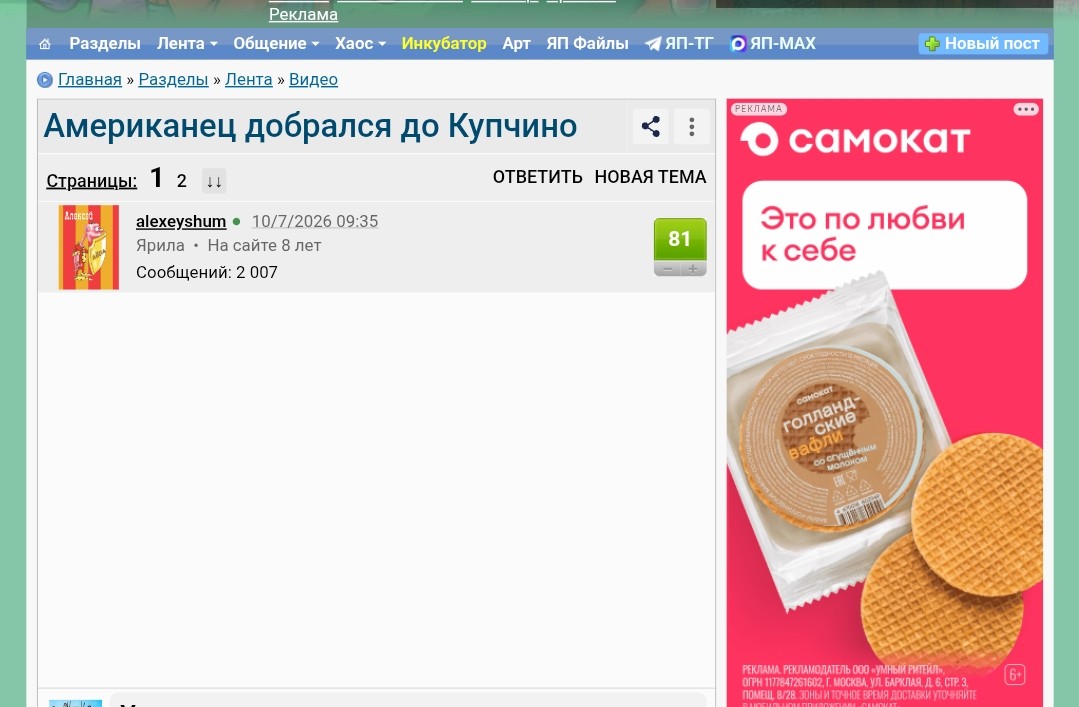Click the Самокат logo in the ad

855,140
